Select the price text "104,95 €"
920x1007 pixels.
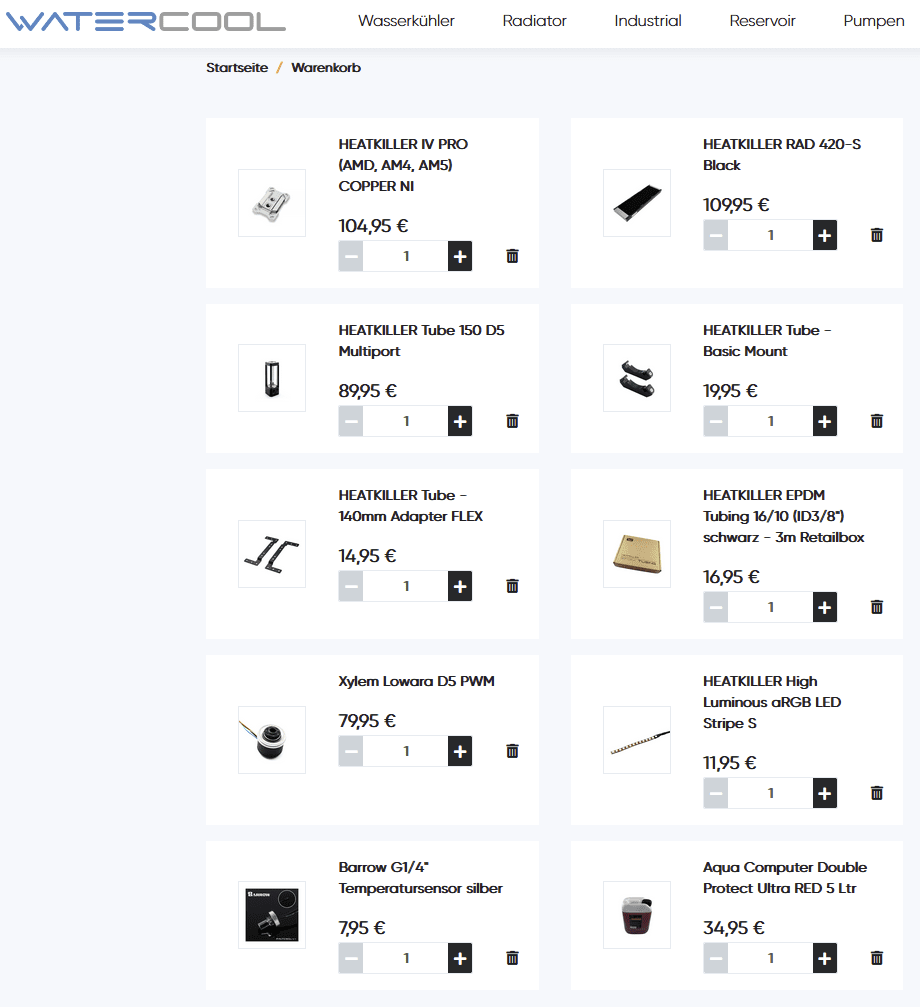click(373, 226)
